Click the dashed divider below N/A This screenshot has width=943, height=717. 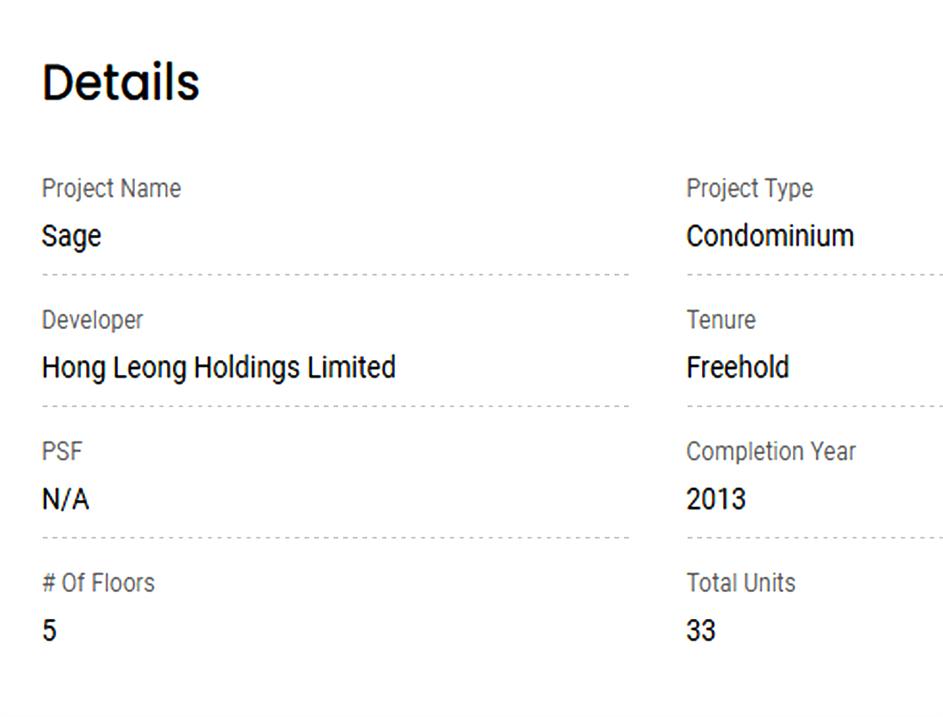(335, 537)
